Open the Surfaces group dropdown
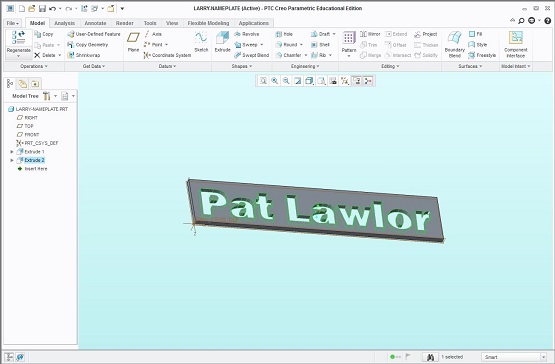 click(470, 66)
